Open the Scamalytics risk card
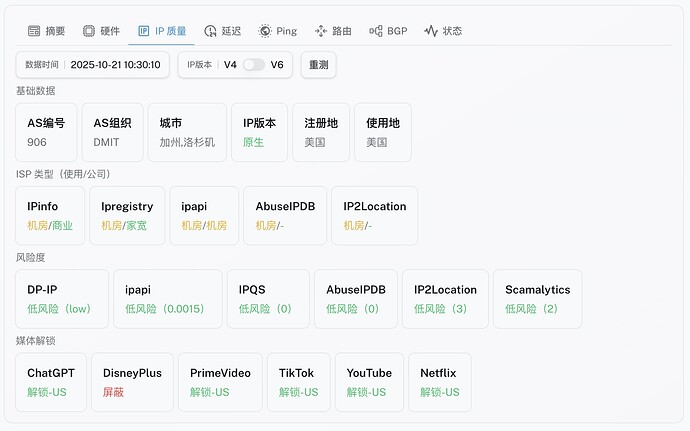The image size is (690, 431). click(x=537, y=298)
